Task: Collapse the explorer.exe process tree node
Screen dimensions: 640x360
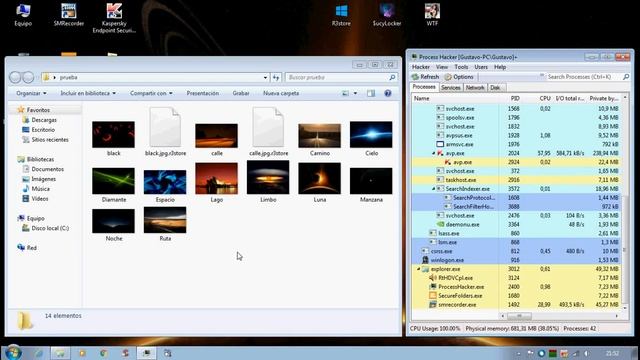Action: click(418, 269)
